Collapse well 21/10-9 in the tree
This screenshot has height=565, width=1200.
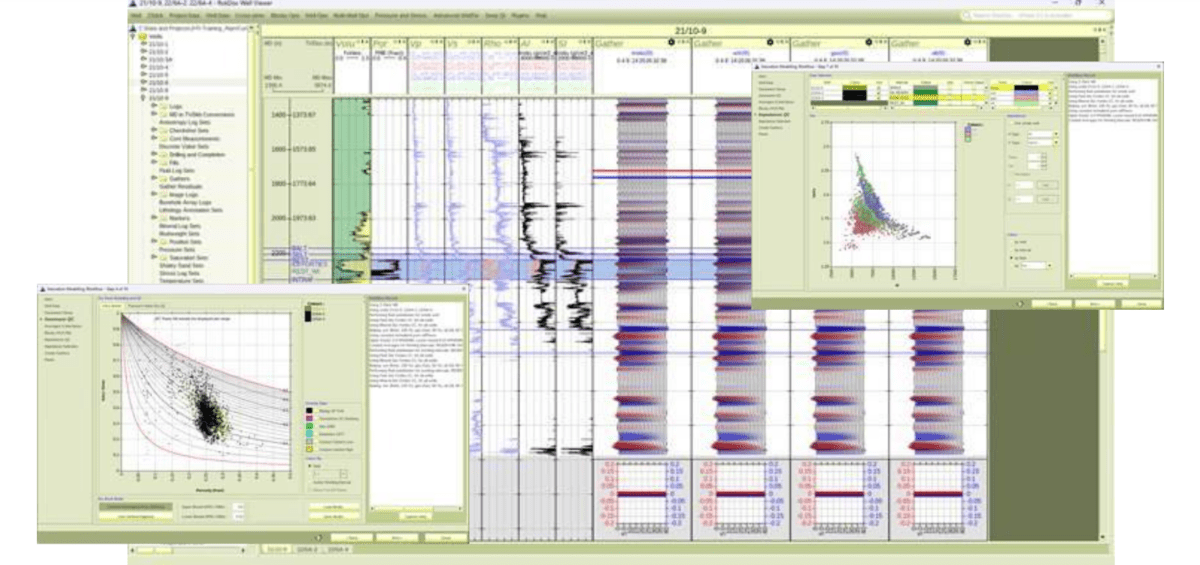pyautogui.click(x=143, y=98)
